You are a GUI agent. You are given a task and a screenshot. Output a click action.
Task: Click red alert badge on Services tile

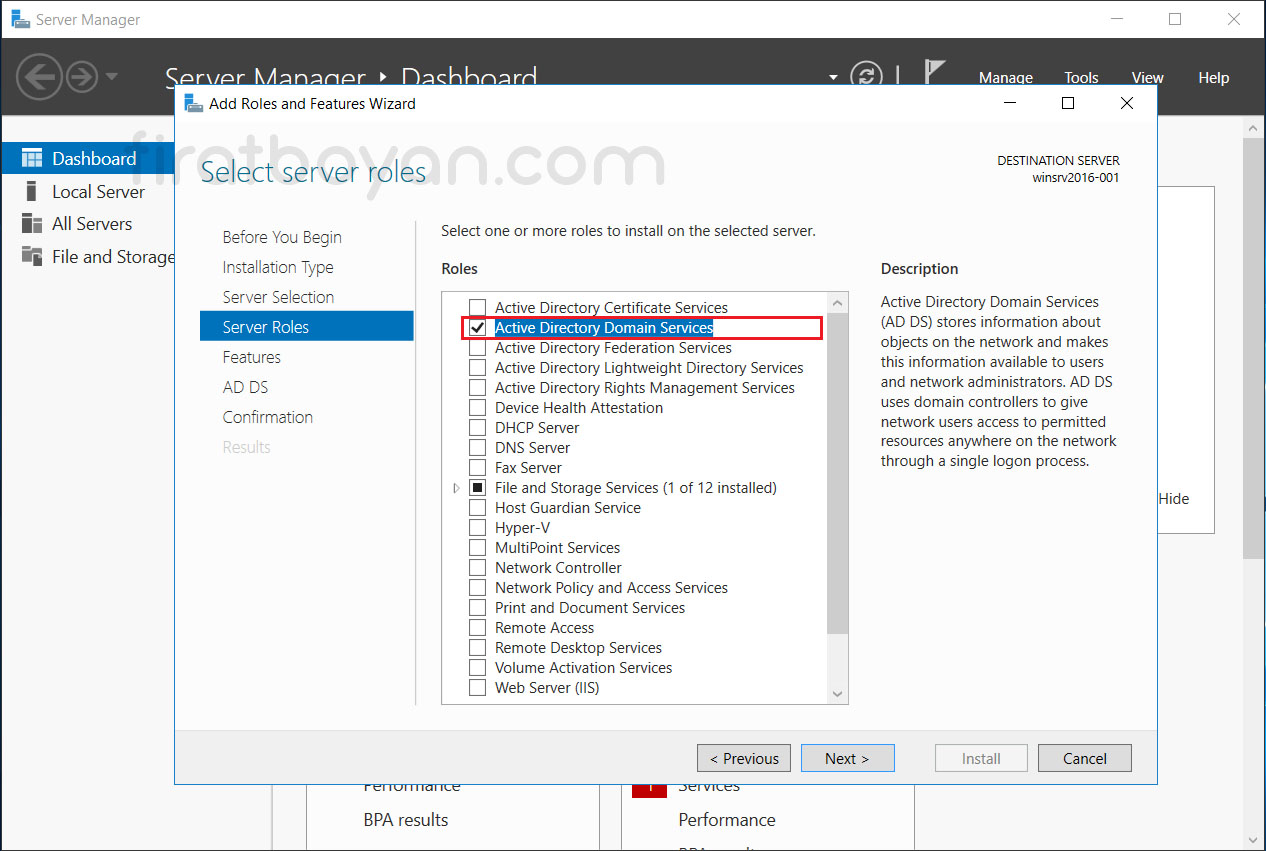click(648, 790)
